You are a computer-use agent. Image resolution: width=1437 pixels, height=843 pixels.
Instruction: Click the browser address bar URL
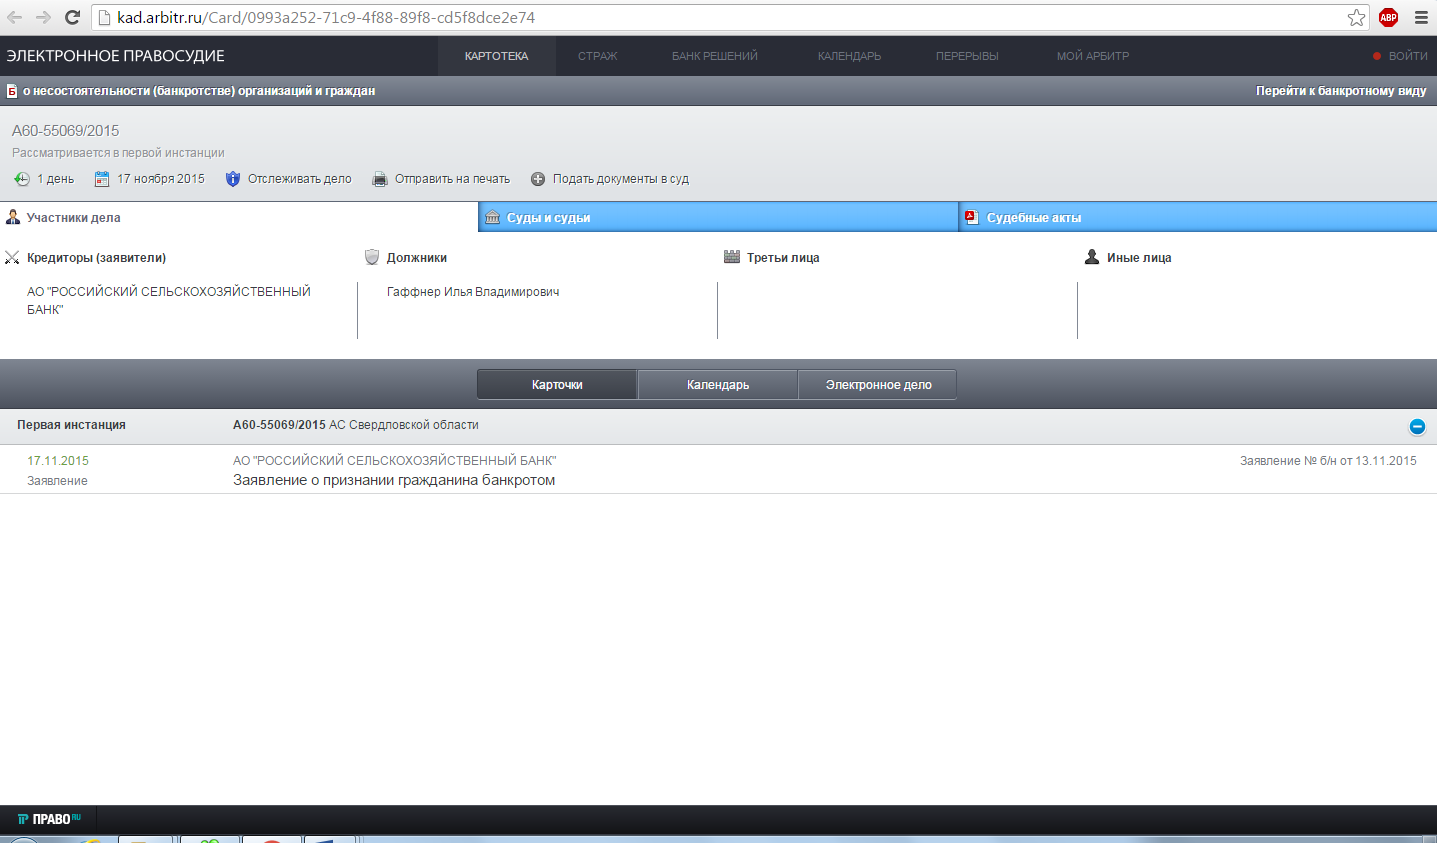pyautogui.click(x=326, y=18)
